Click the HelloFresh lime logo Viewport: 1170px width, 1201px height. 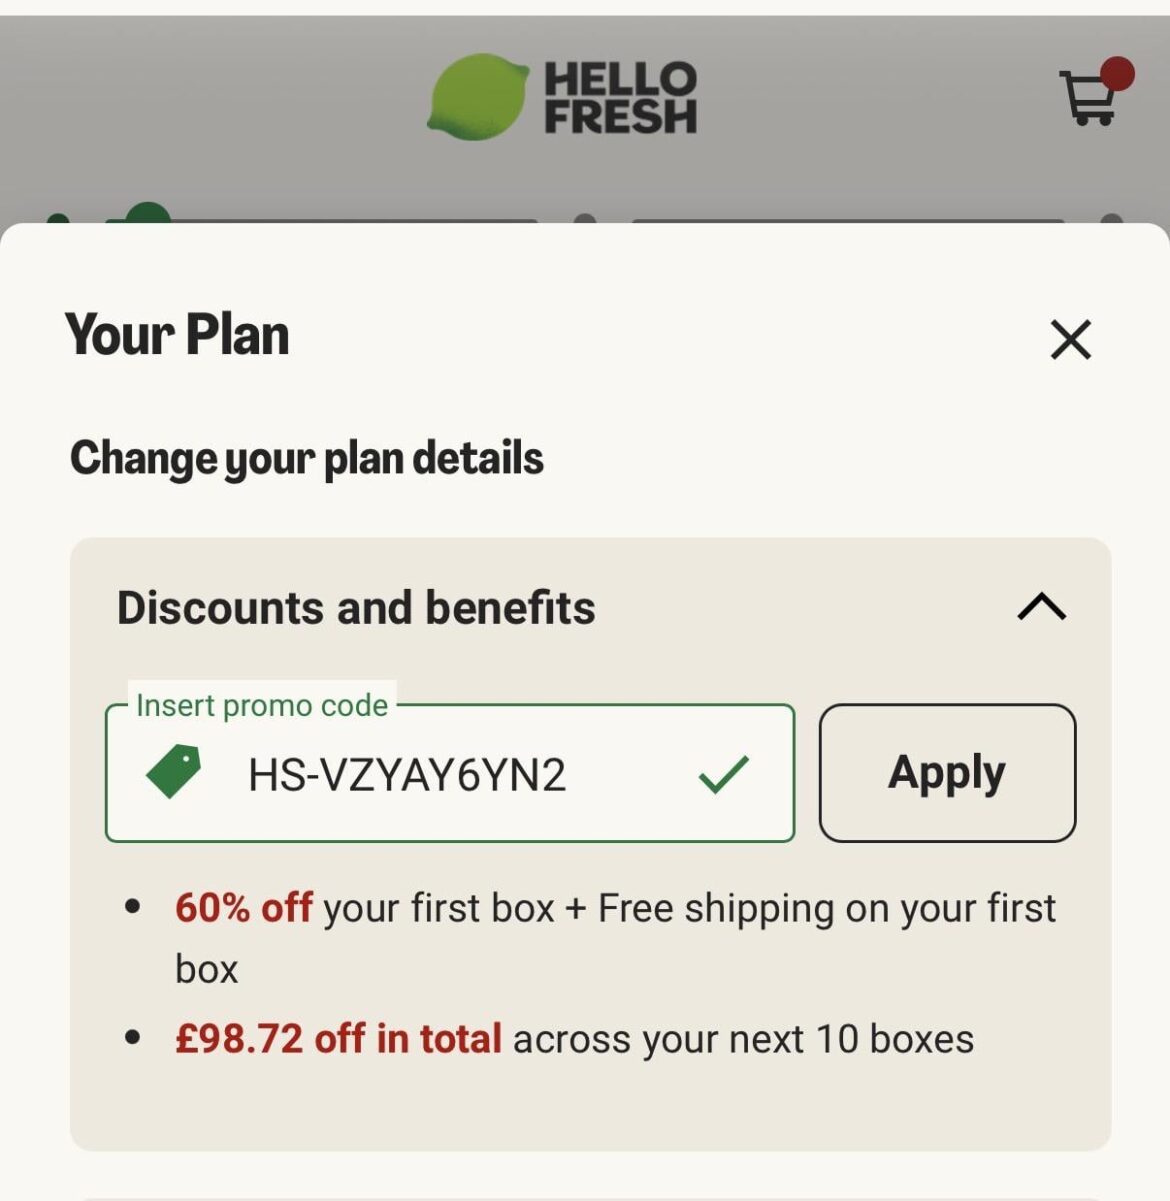[x=481, y=95]
